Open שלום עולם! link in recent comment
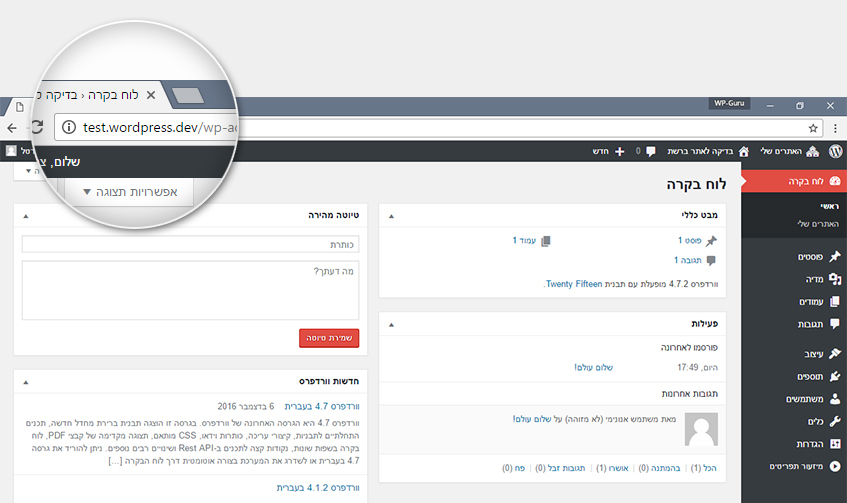The height and width of the screenshot is (503, 847). [x=532, y=419]
